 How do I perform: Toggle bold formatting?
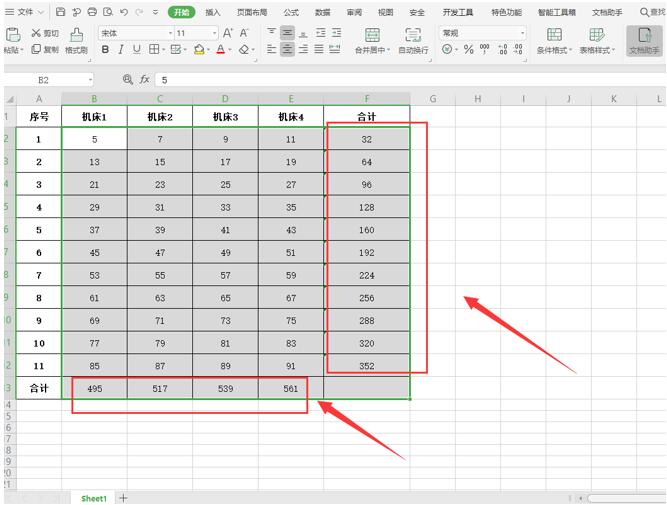coord(105,50)
